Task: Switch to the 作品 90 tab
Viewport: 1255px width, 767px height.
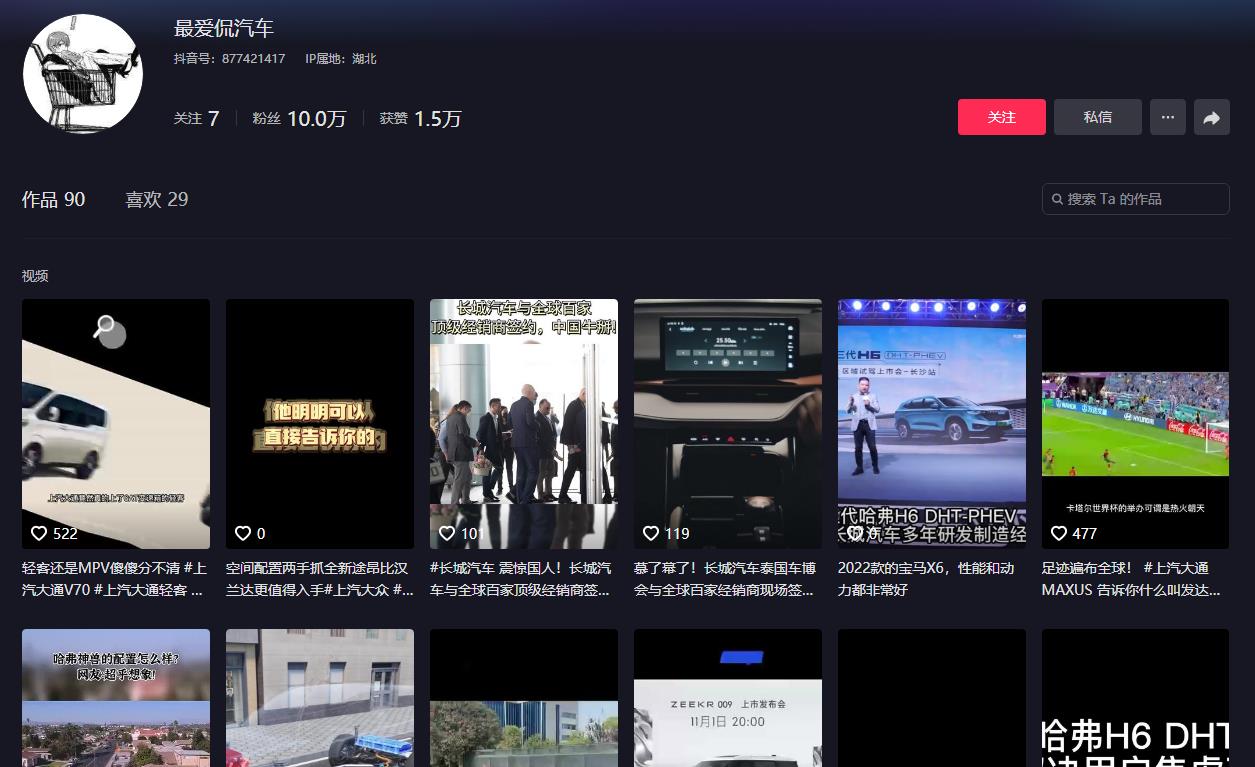Action: coord(54,199)
